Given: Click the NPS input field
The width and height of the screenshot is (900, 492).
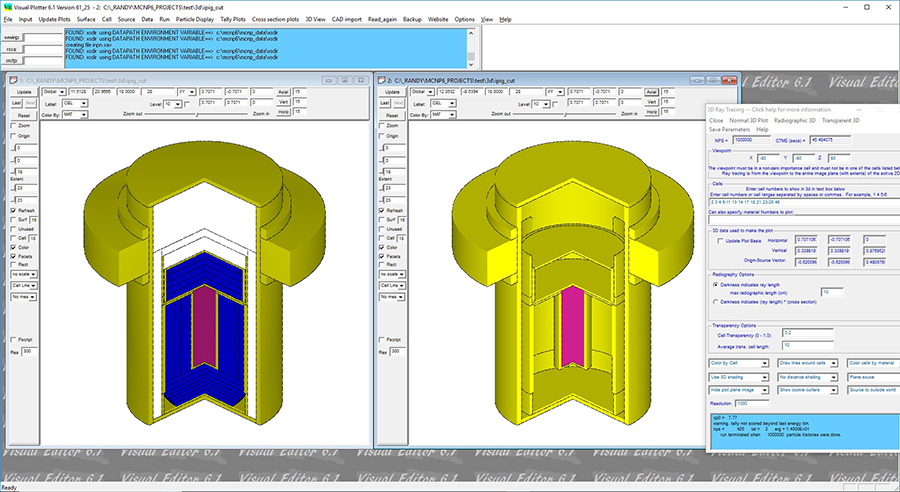Looking at the screenshot, I should pos(751,140).
